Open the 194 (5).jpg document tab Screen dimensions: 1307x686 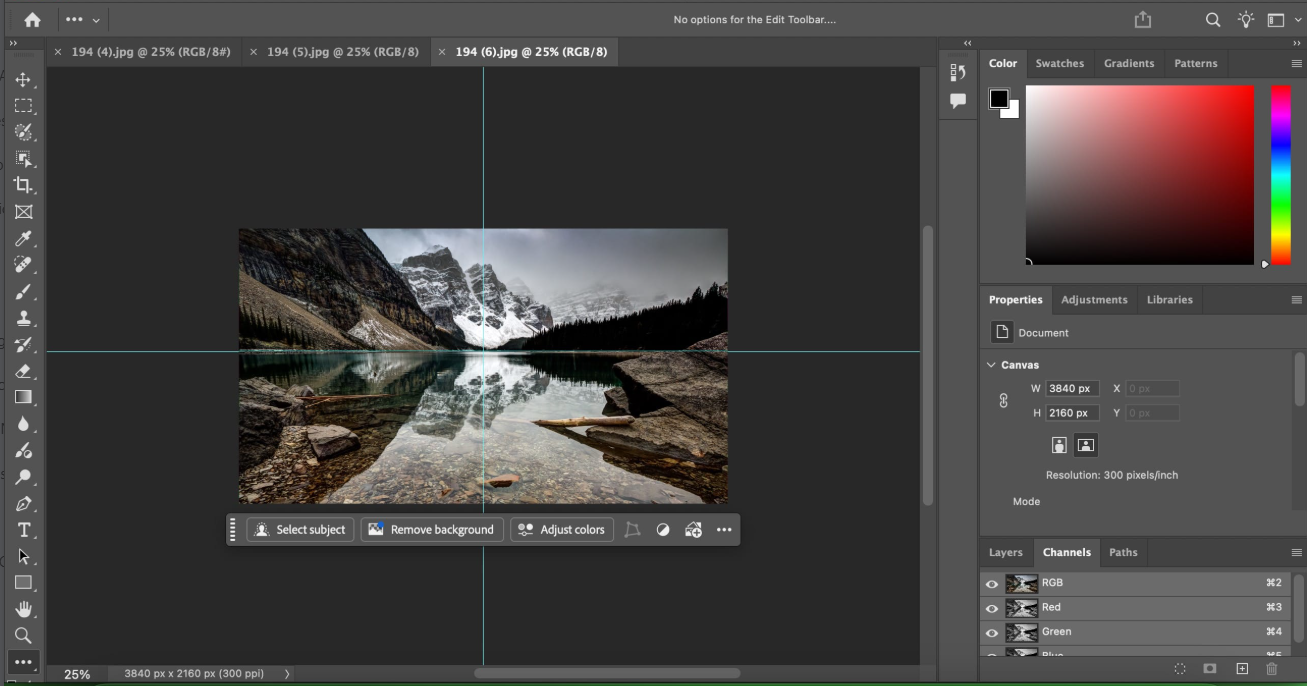click(x=342, y=52)
